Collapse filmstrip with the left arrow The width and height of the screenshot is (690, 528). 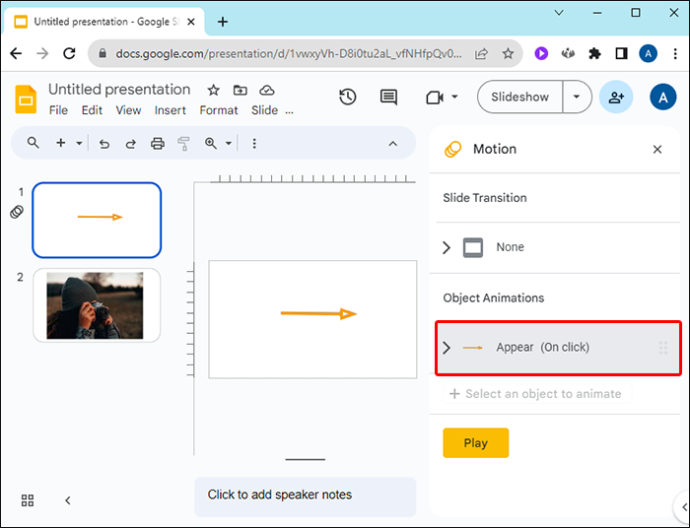click(x=68, y=500)
